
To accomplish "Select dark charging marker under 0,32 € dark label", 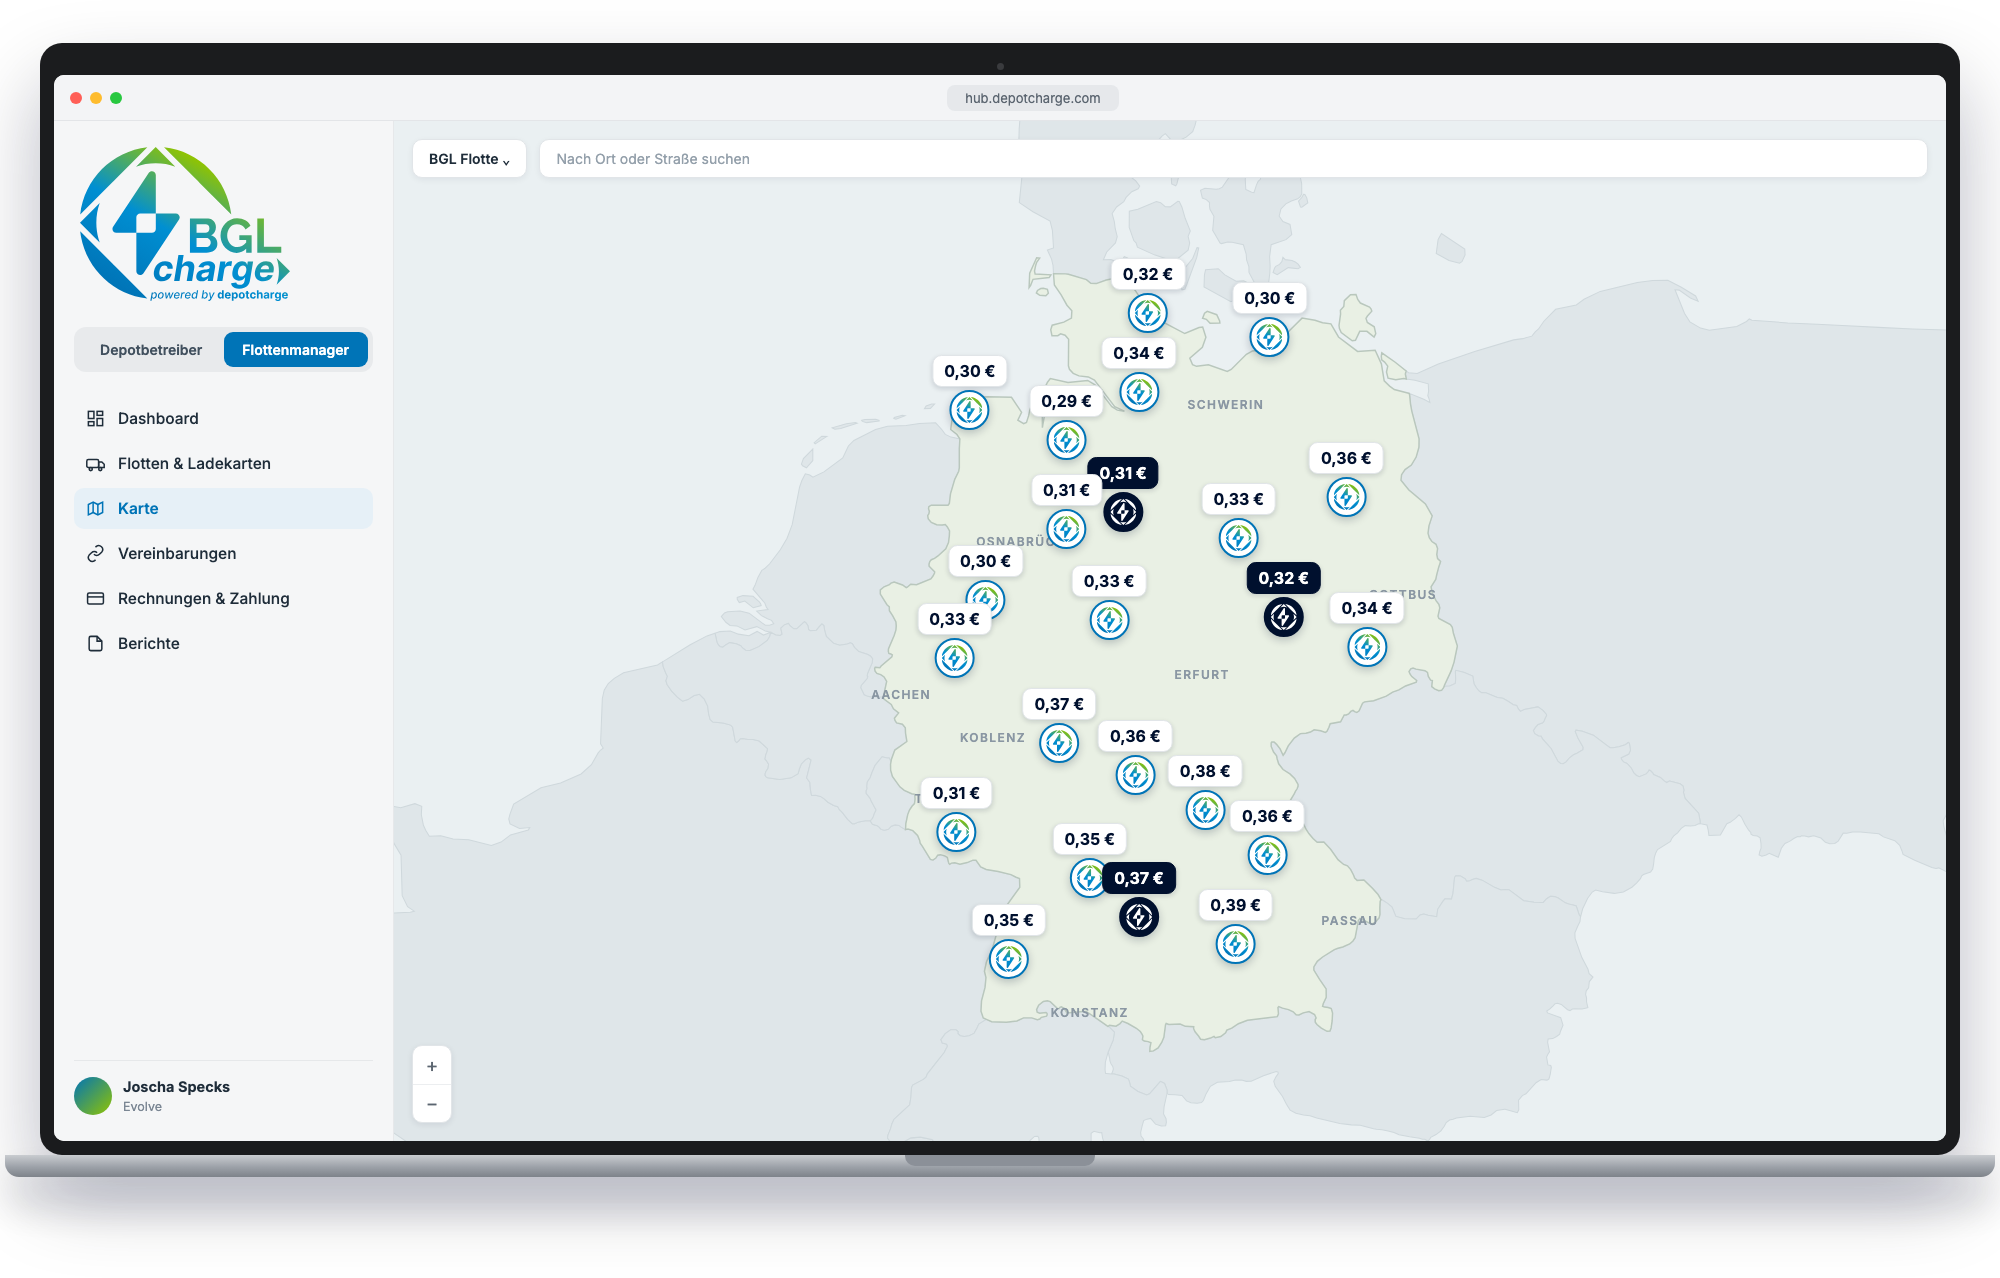I will [x=1283, y=617].
